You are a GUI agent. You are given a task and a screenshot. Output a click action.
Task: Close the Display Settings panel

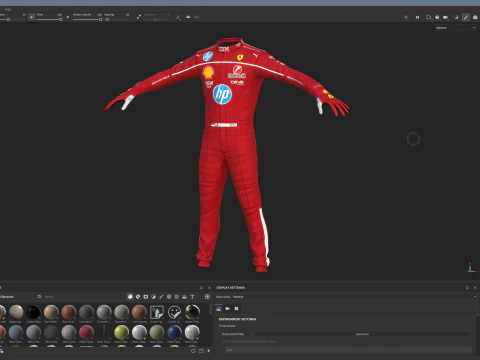[475, 287]
